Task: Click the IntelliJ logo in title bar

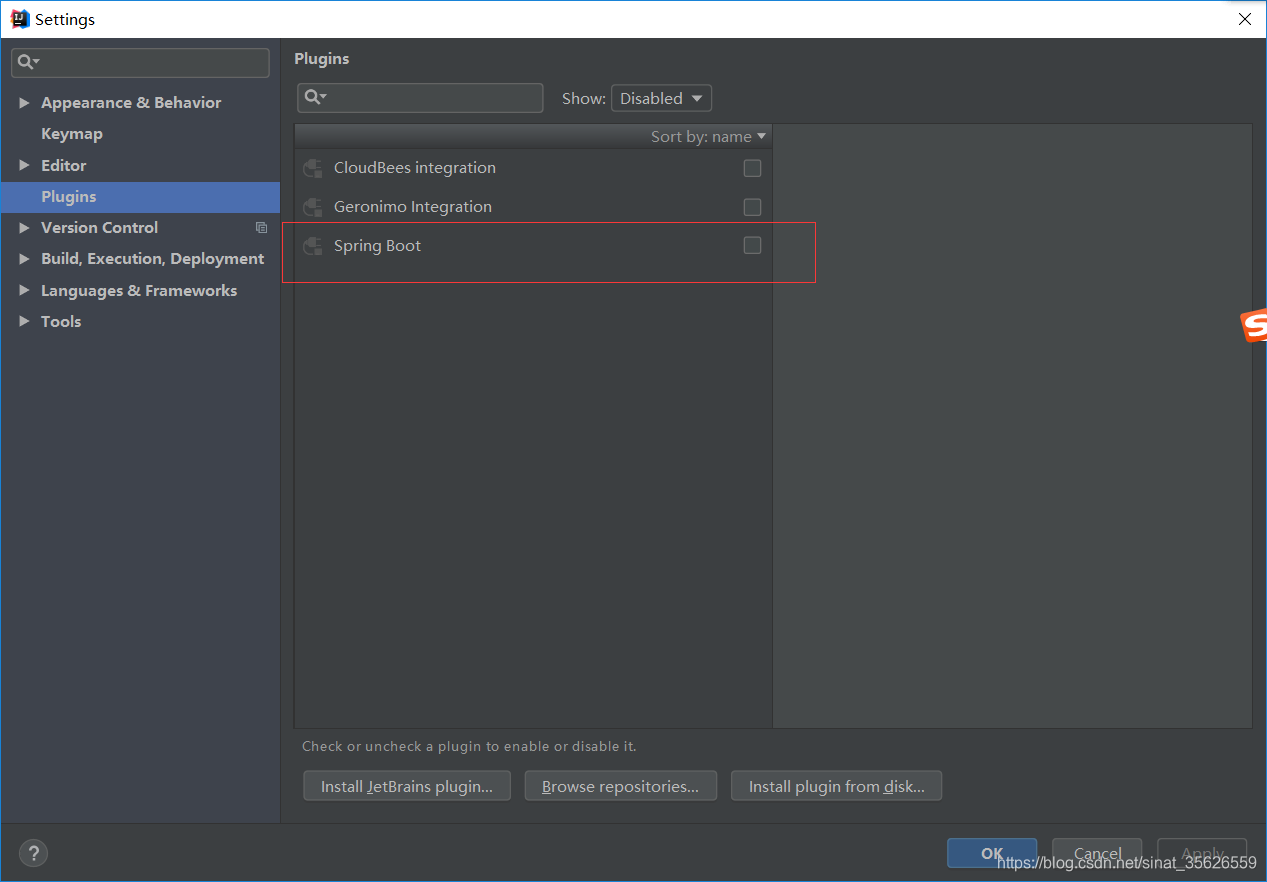Action: tap(19, 19)
